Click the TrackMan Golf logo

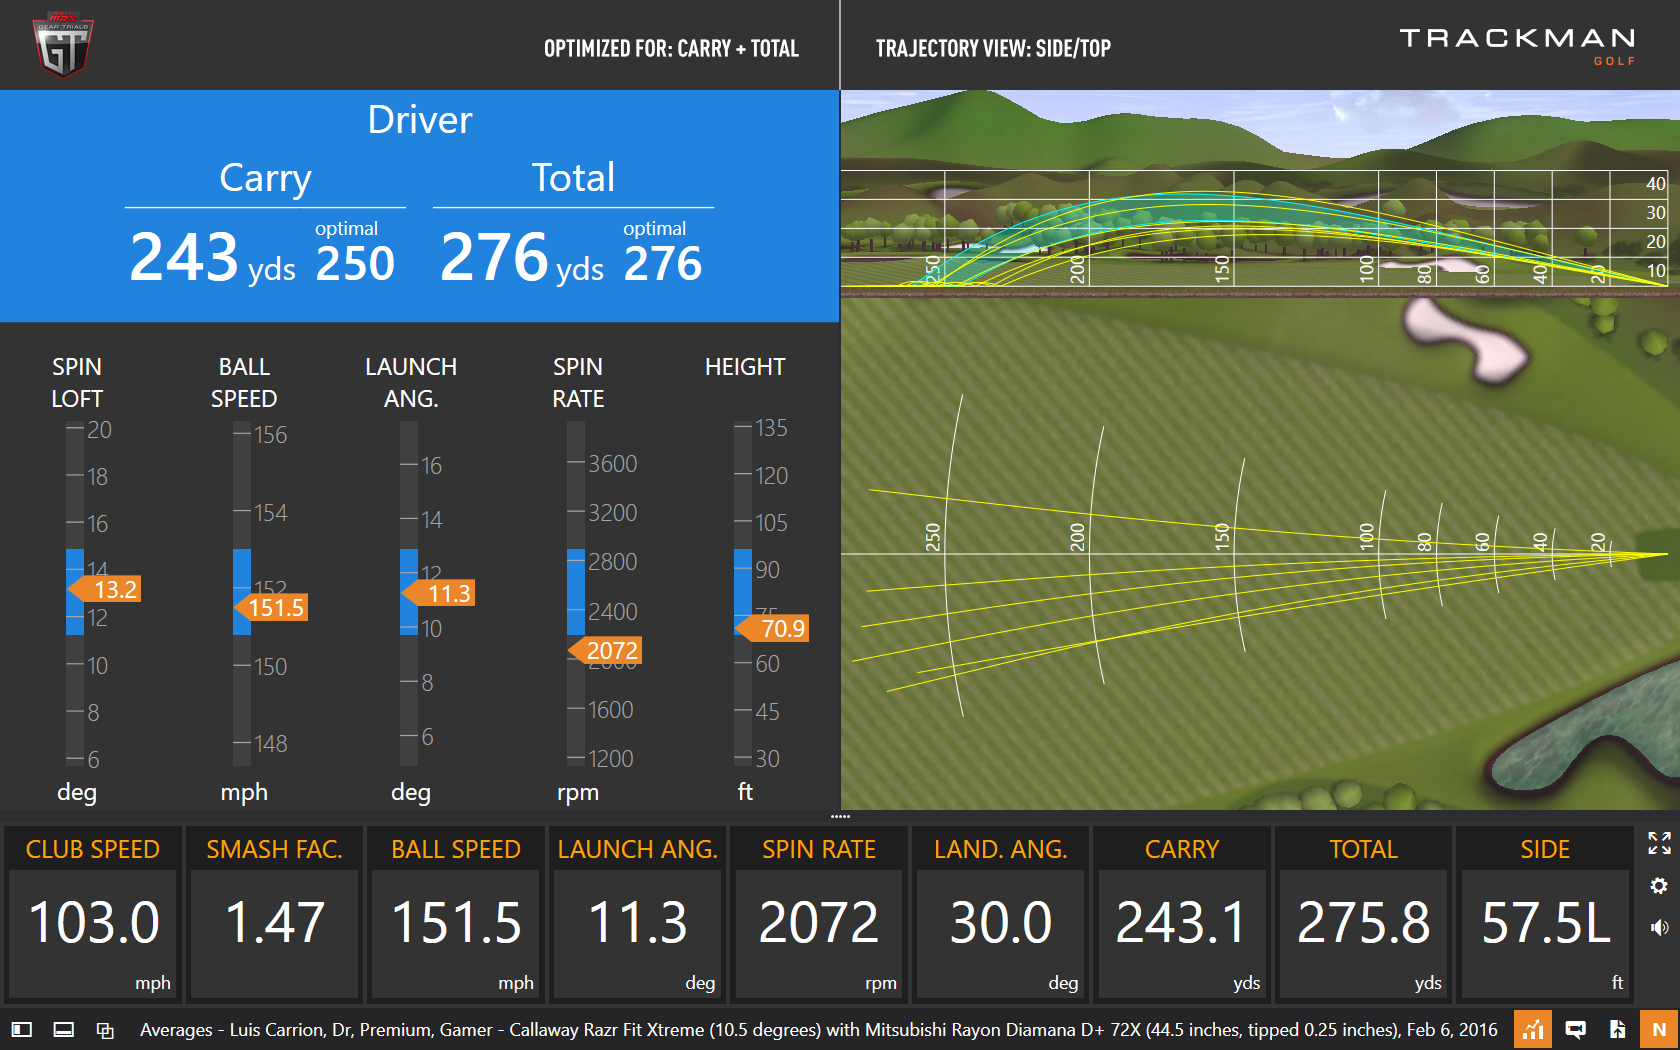1517,46
